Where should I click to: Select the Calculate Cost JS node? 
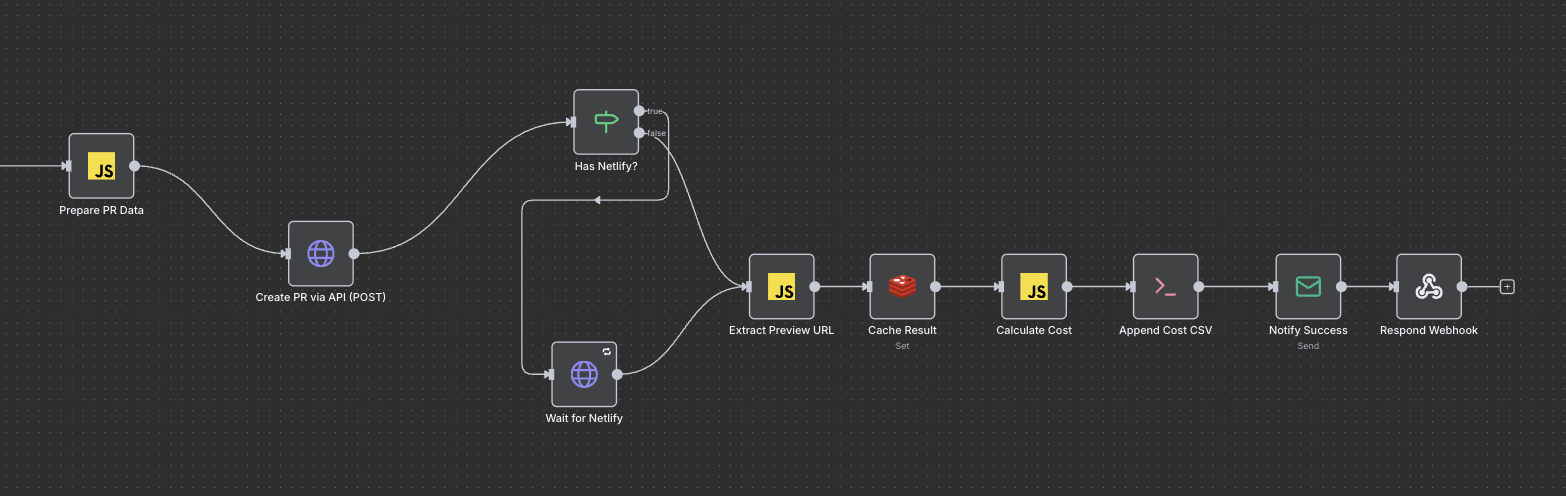tap(1034, 286)
